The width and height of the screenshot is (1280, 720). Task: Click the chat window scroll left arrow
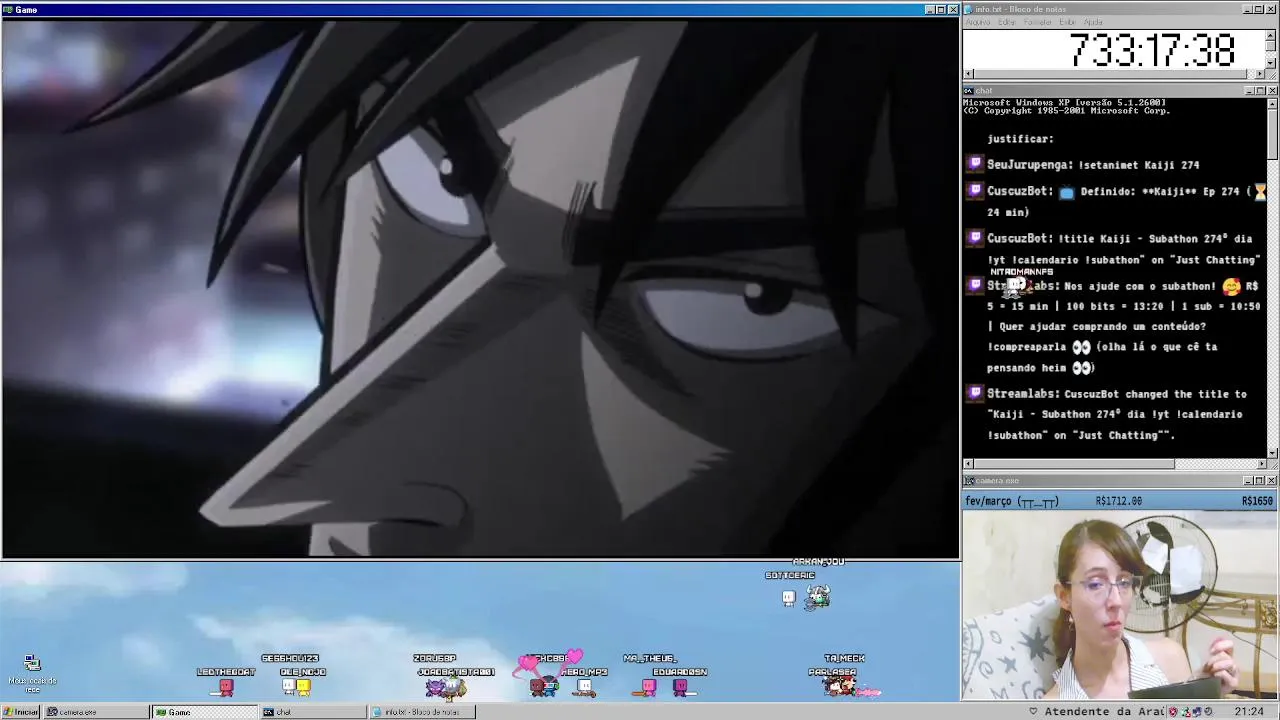[968, 464]
